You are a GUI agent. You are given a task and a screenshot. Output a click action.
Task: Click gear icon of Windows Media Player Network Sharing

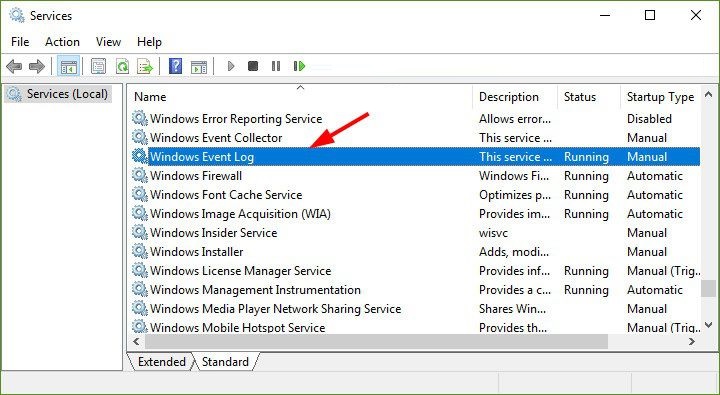click(140, 308)
